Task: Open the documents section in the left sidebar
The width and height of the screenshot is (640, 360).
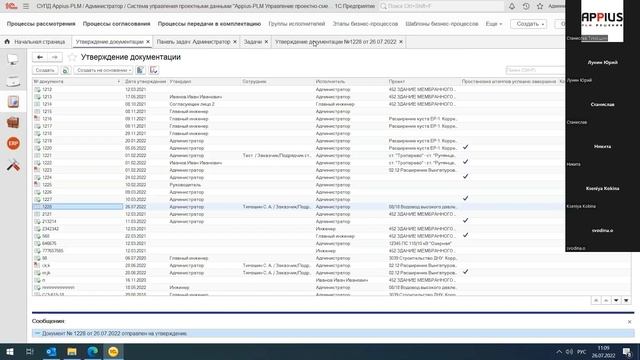Action: [x=13, y=102]
